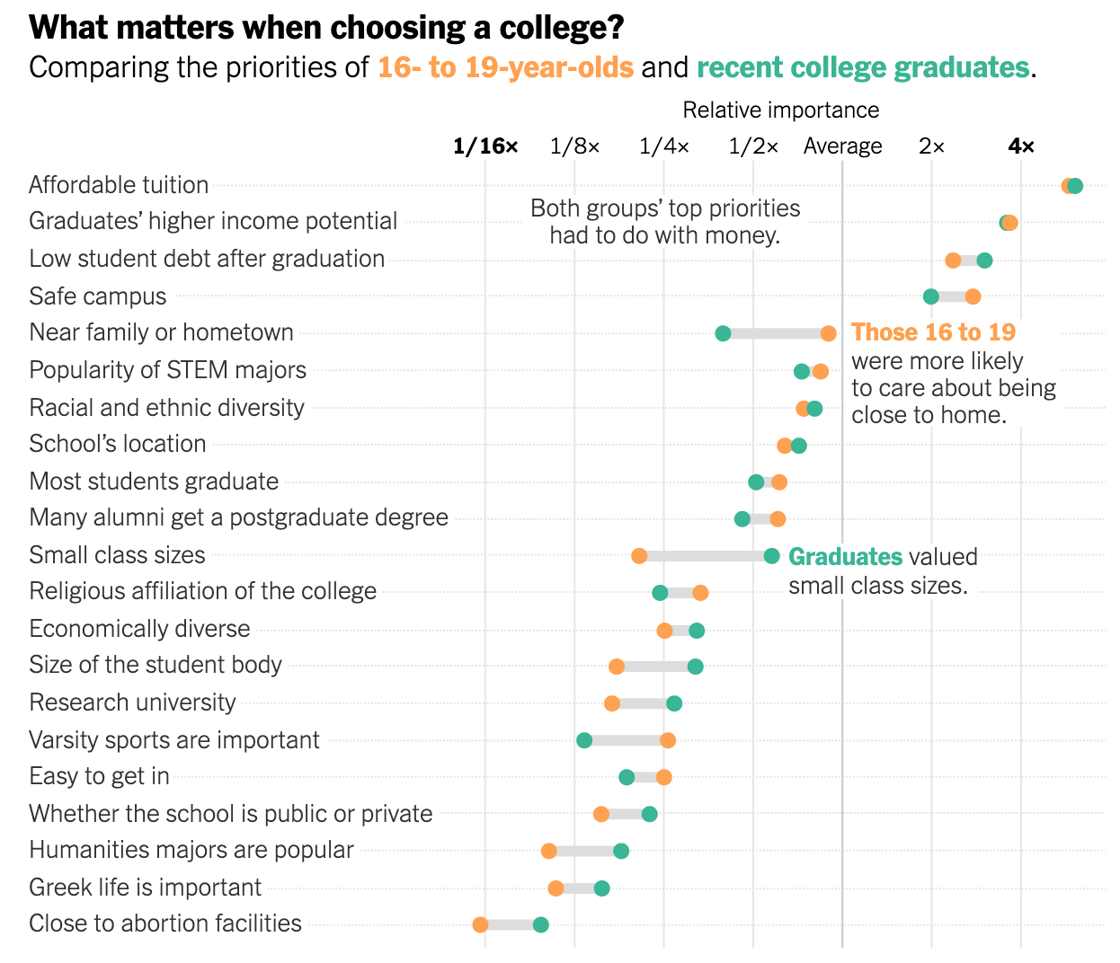
Task: Click the 1/16× axis label
Action: point(486,146)
